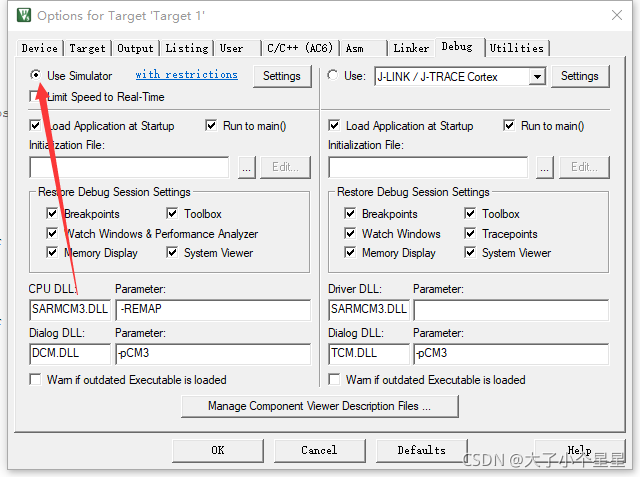Select the Use J-LINK hardware debugger radio button

[x=333, y=75]
